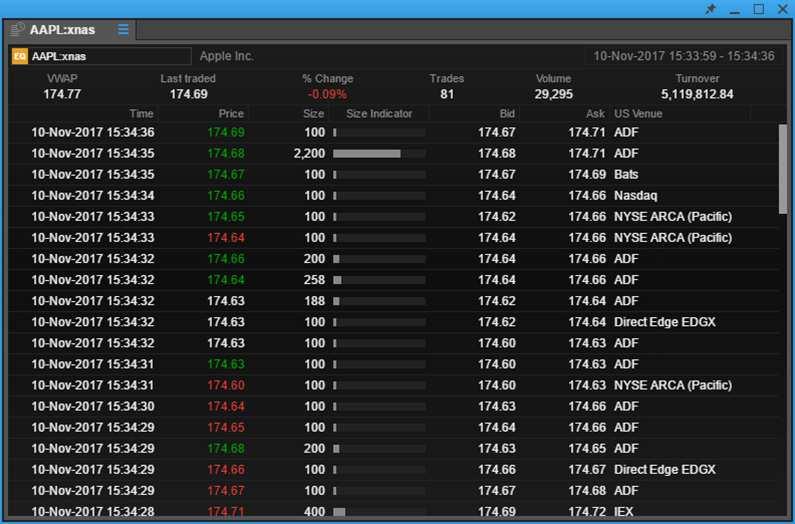Image resolution: width=795 pixels, height=524 pixels.
Task: Click NYSE ARCA (Pacific) in the 15:34:31 row
Action: 673,385
